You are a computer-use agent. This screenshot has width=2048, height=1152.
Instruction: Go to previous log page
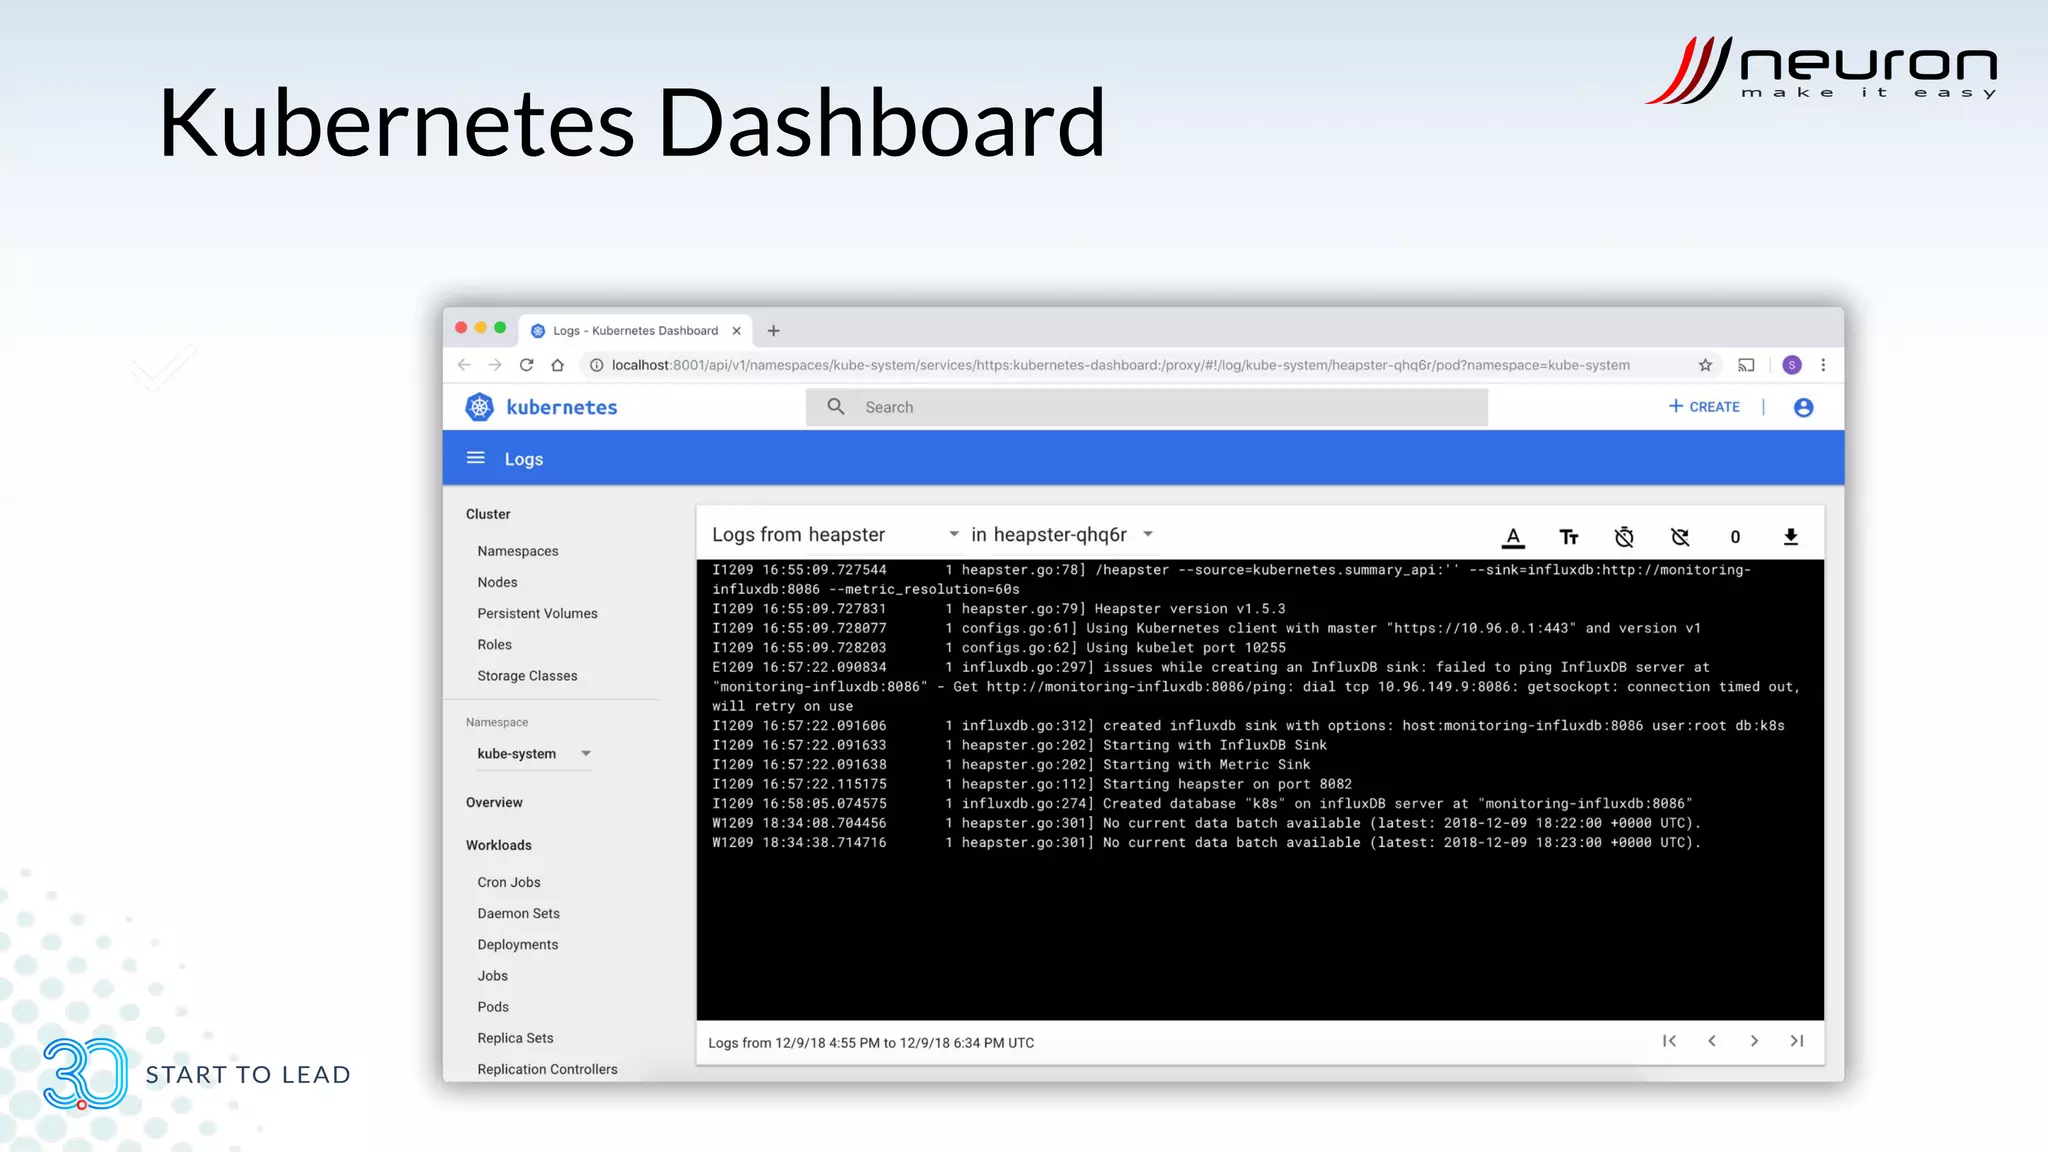tap(1712, 1041)
